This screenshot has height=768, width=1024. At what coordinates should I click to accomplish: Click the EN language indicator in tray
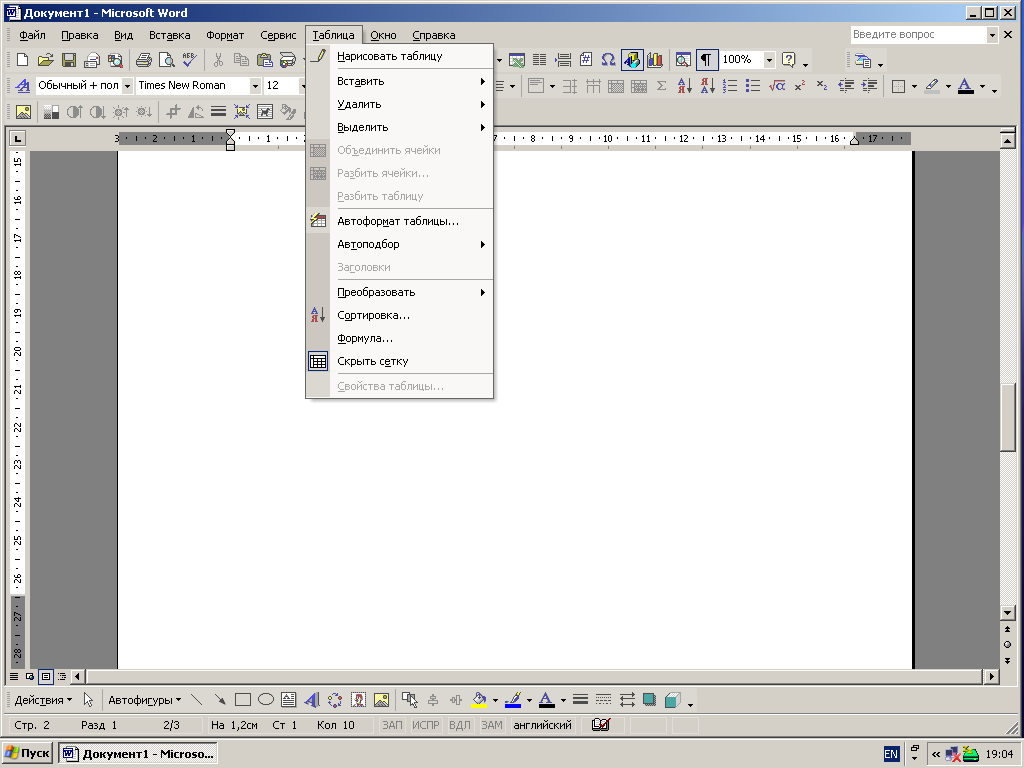pyautogui.click(x=891, y=754)
